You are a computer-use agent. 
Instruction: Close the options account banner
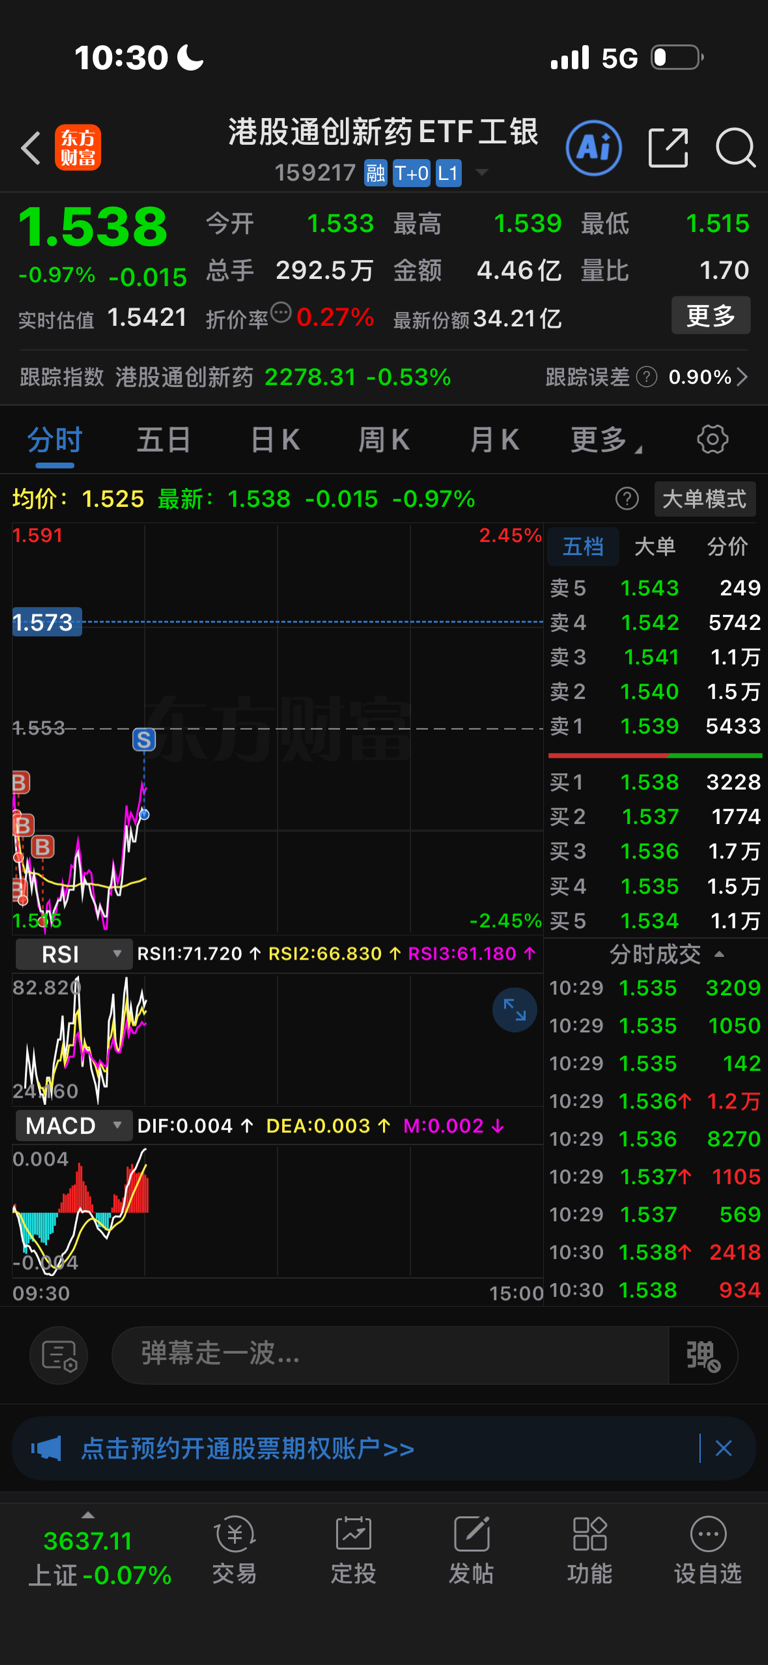pyautogui.click(x=724, y=1448)
